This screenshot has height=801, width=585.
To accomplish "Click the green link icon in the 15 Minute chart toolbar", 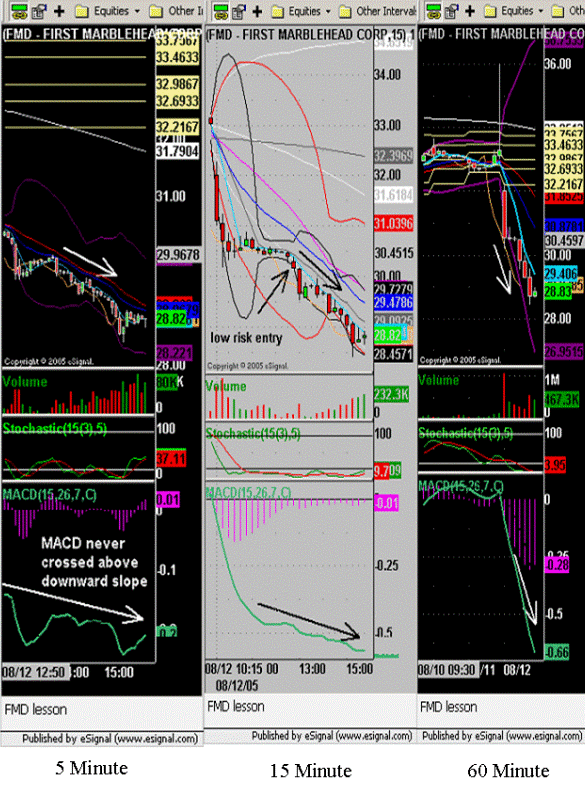I will pyautogui.click(x=220, y=11).
